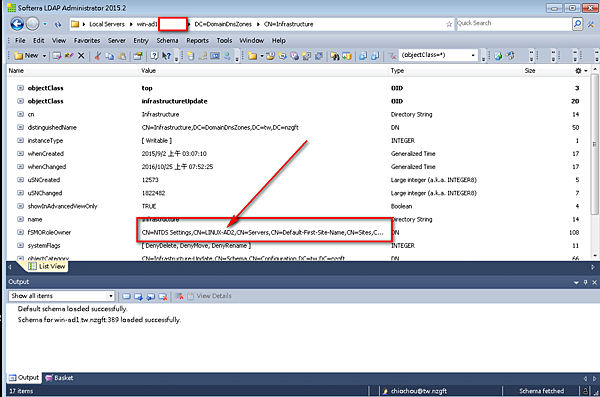Viewport: 600px width, 397px height.
Task: Open the View menu
Action: 59,40
